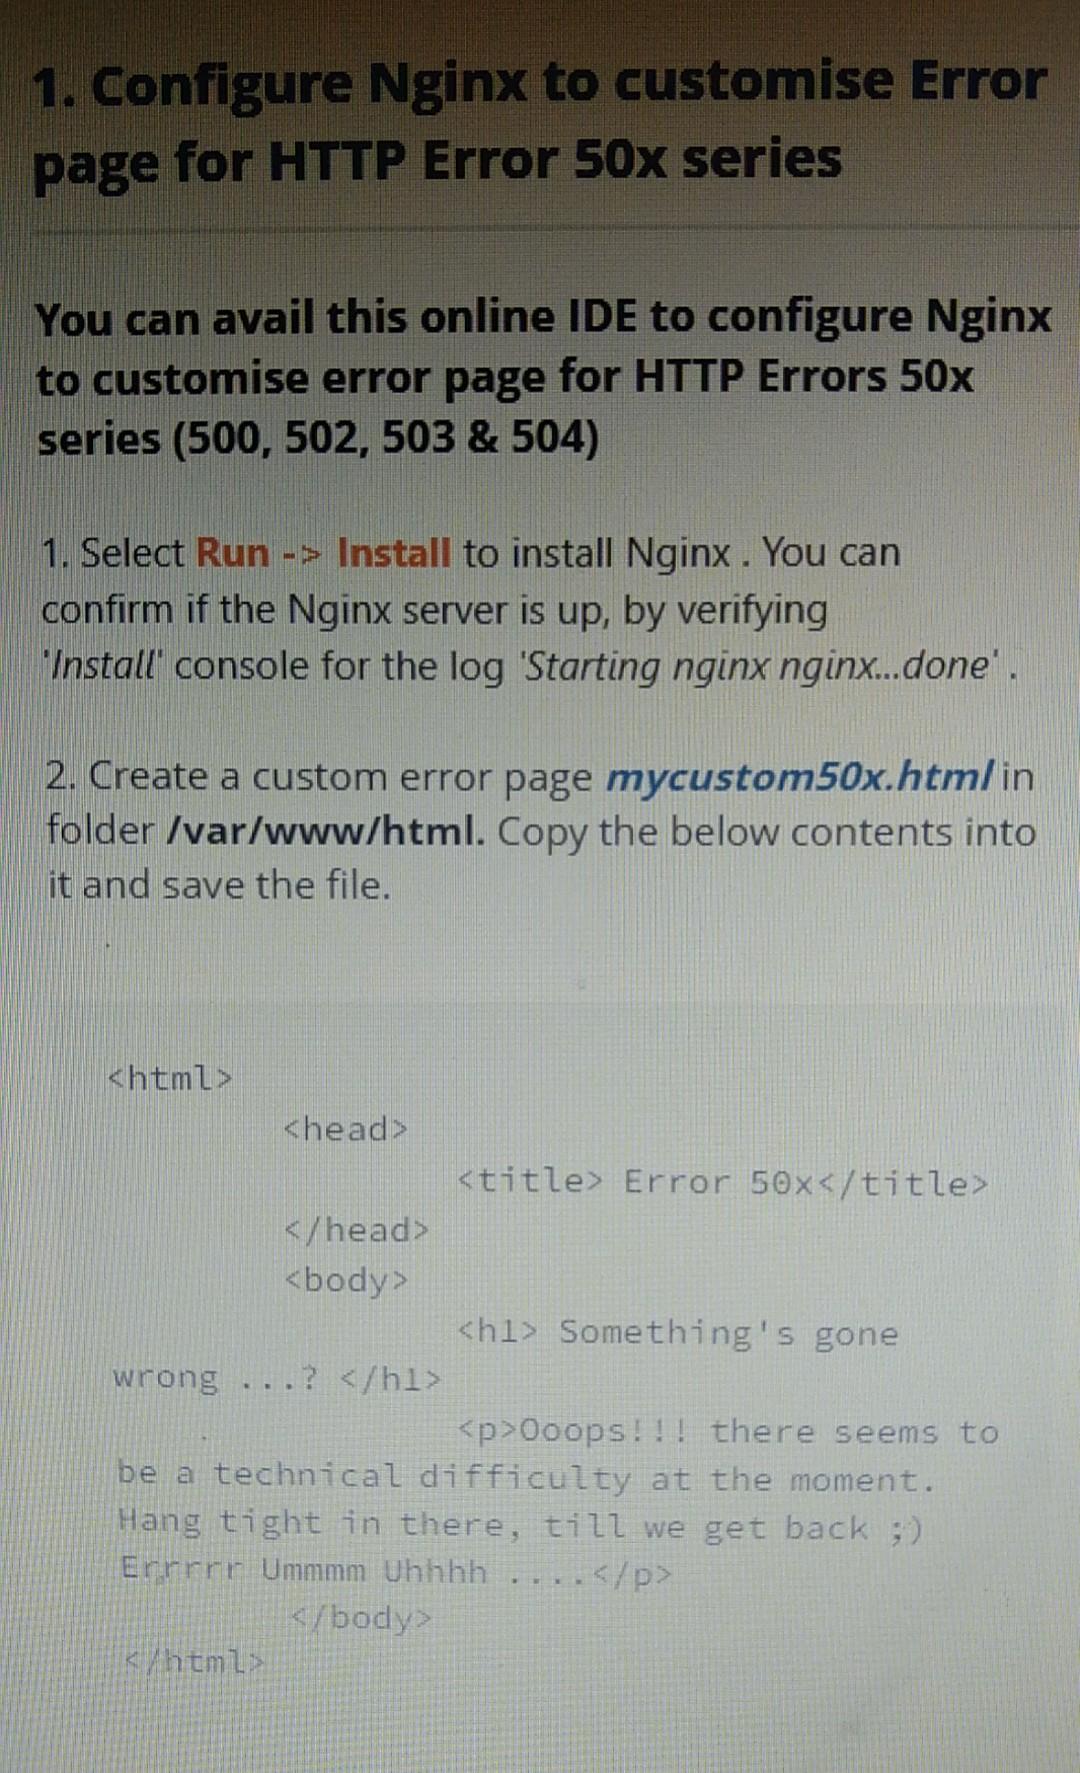Click the "You can avail this online IDE" paragraph
The width and height of the screenshot is (1080, 1773).
[x=543, y=378]
